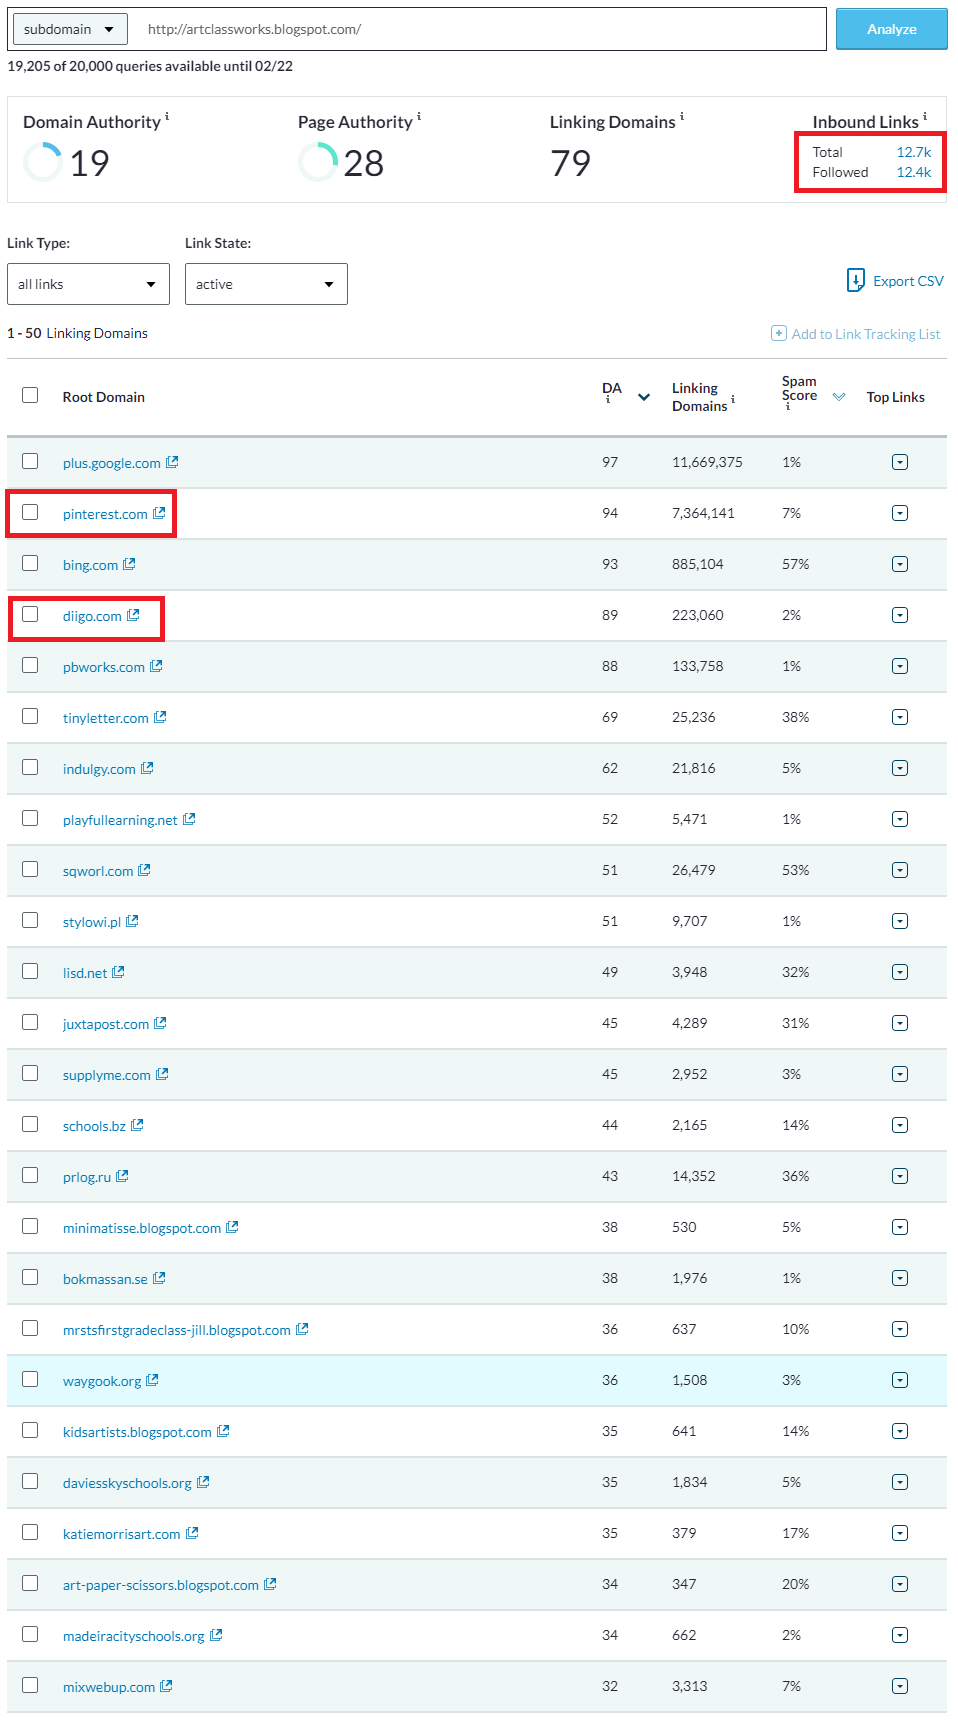The image size is (958, 1722).
Task: Open the subdomain scope dropdown
Action: pyautogui.click(x=67, y=28)
